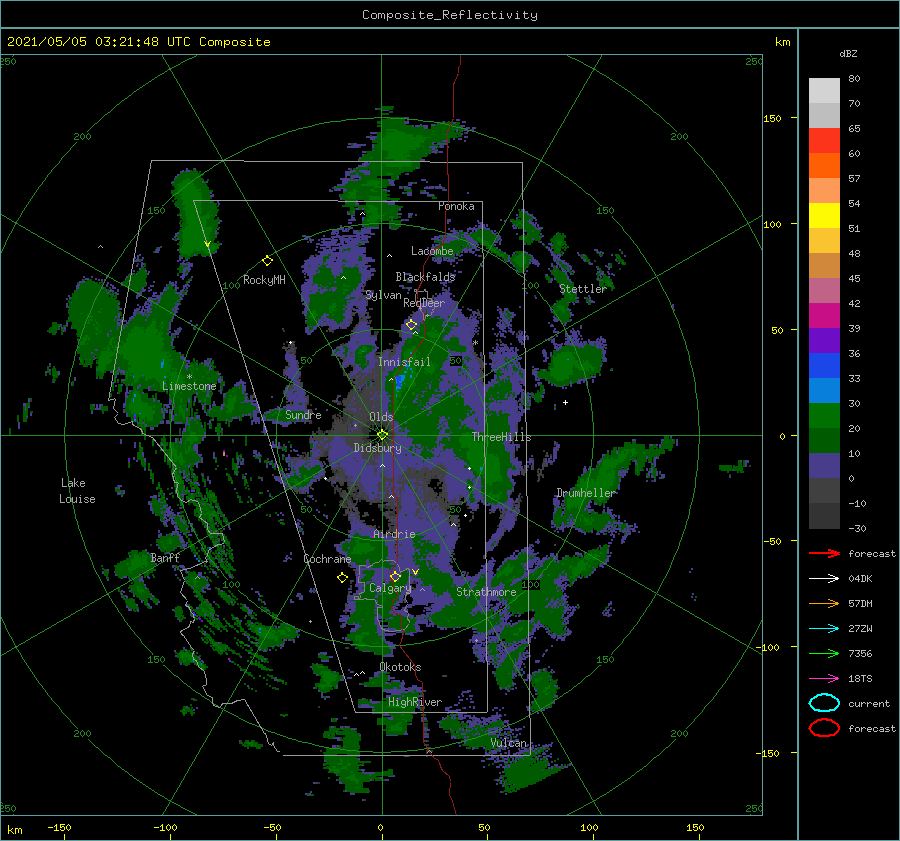This screenshot has width=900, height=841.
Task: Pick the indigo 10-0 dBZ swatch
Action: click(824, 466)
